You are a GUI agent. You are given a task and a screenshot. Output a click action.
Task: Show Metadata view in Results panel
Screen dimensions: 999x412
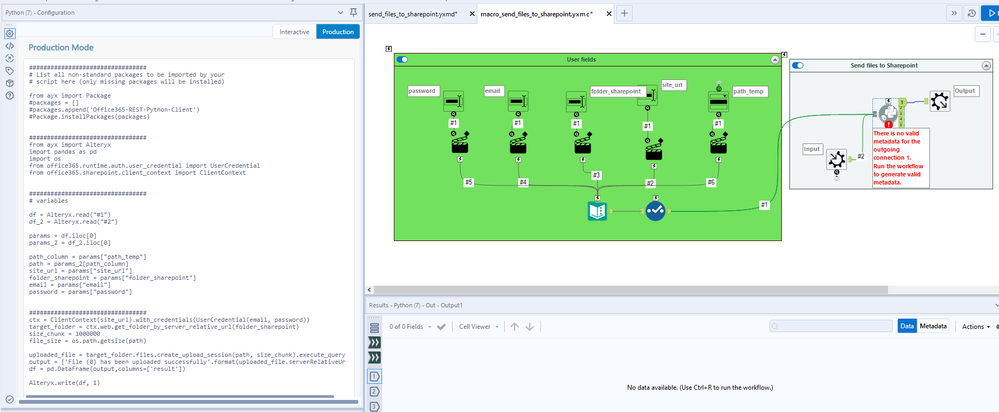pyautogui.click(x=933, y=326)
